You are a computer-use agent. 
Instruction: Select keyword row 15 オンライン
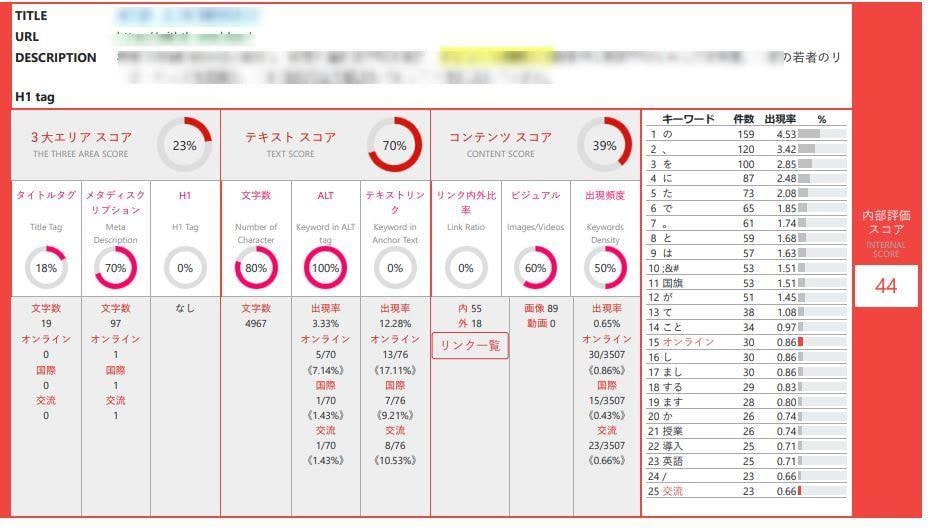(746, 342)
